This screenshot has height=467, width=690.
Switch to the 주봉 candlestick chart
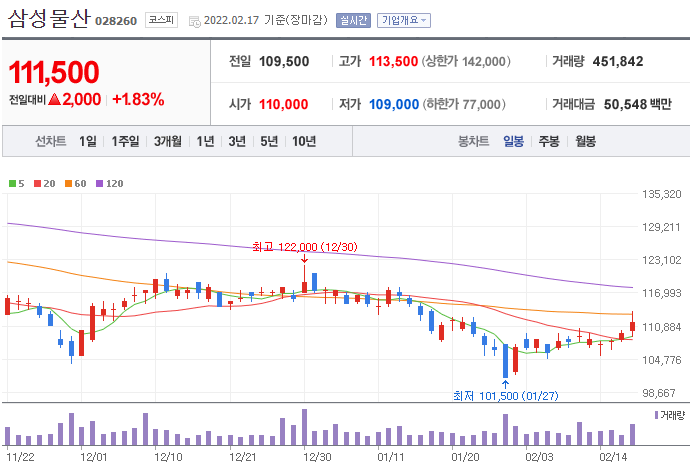(x=549, y=141)
